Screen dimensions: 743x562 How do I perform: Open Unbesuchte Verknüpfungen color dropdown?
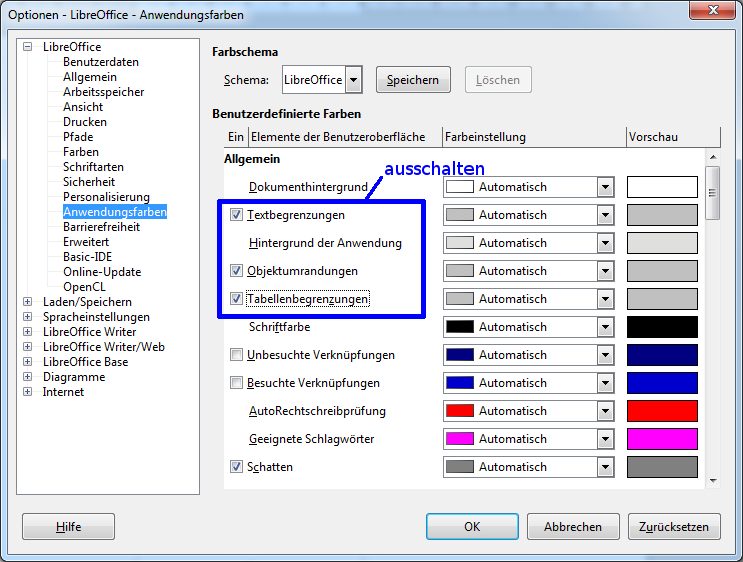point(605,354)
